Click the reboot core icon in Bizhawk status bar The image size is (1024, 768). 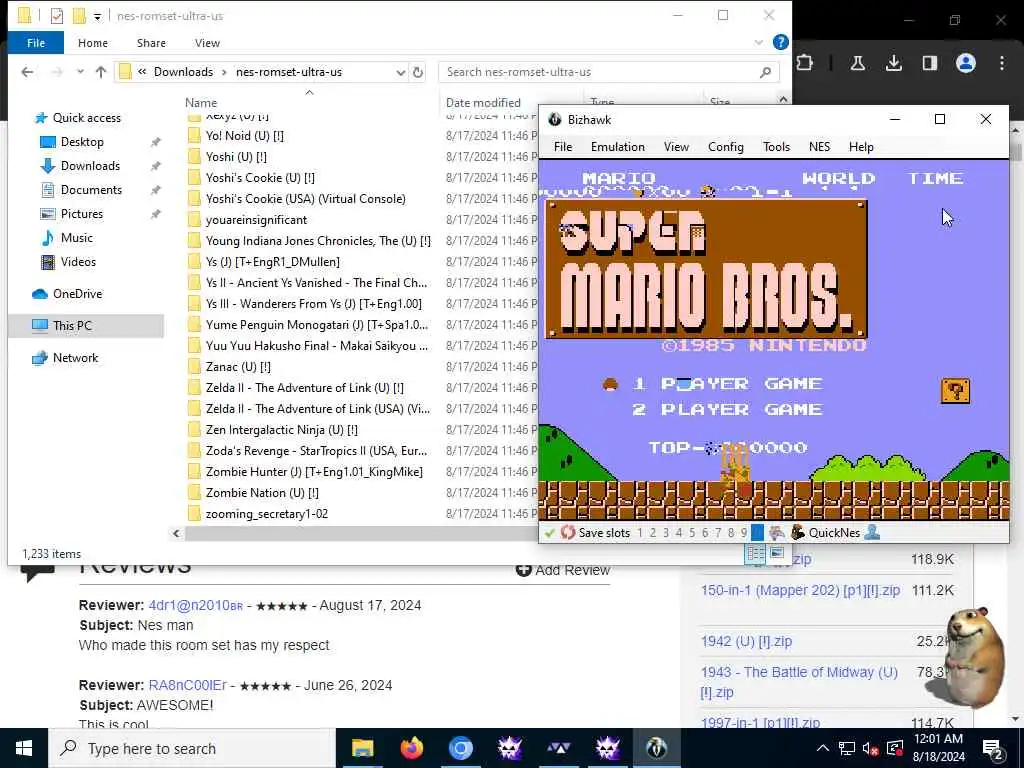click(x=568, y=533)
